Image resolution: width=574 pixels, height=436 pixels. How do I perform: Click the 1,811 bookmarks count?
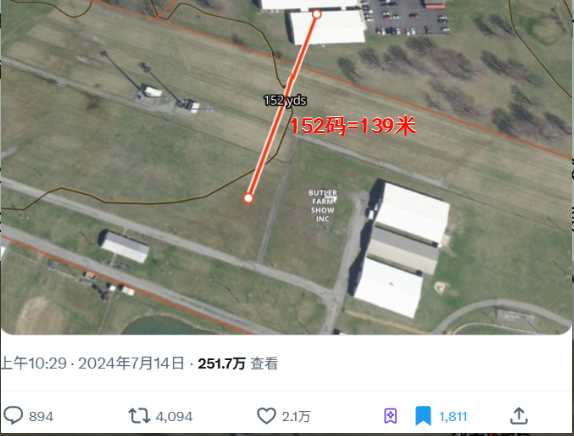point(453,417)
